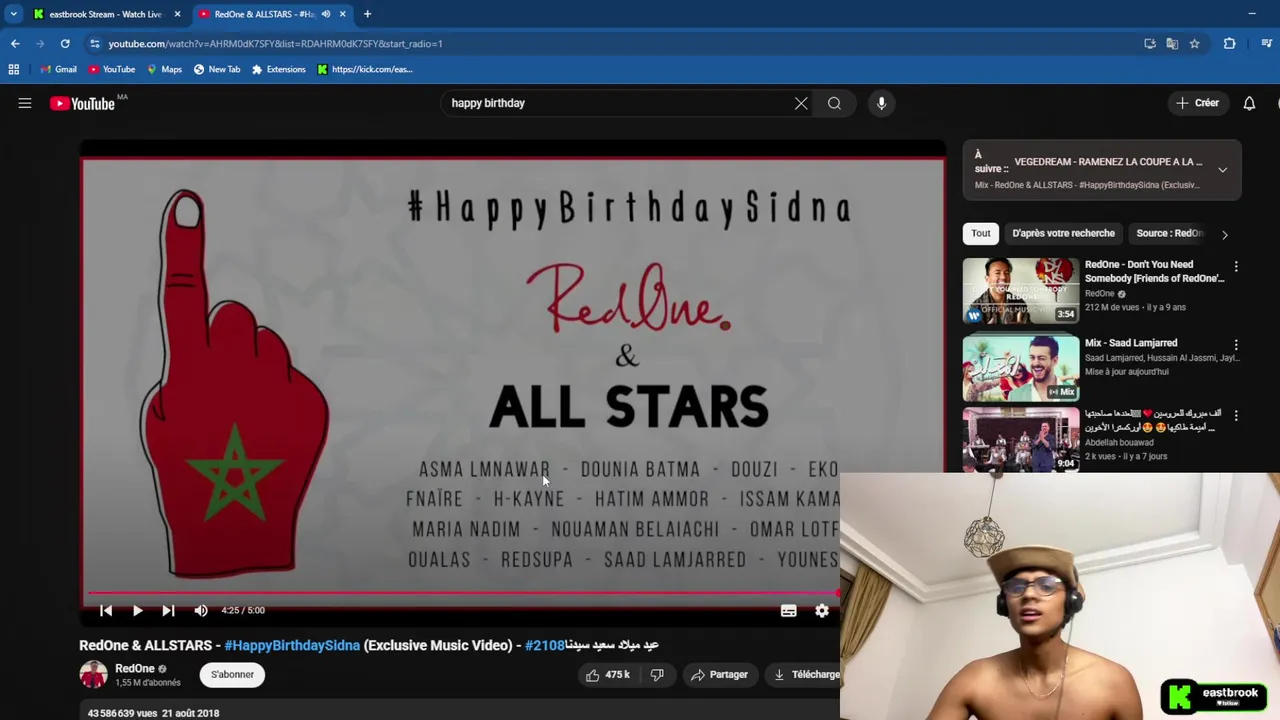
Task: Open the Abdellah bouawad video thumbnail
Action: pos(1021,439)
